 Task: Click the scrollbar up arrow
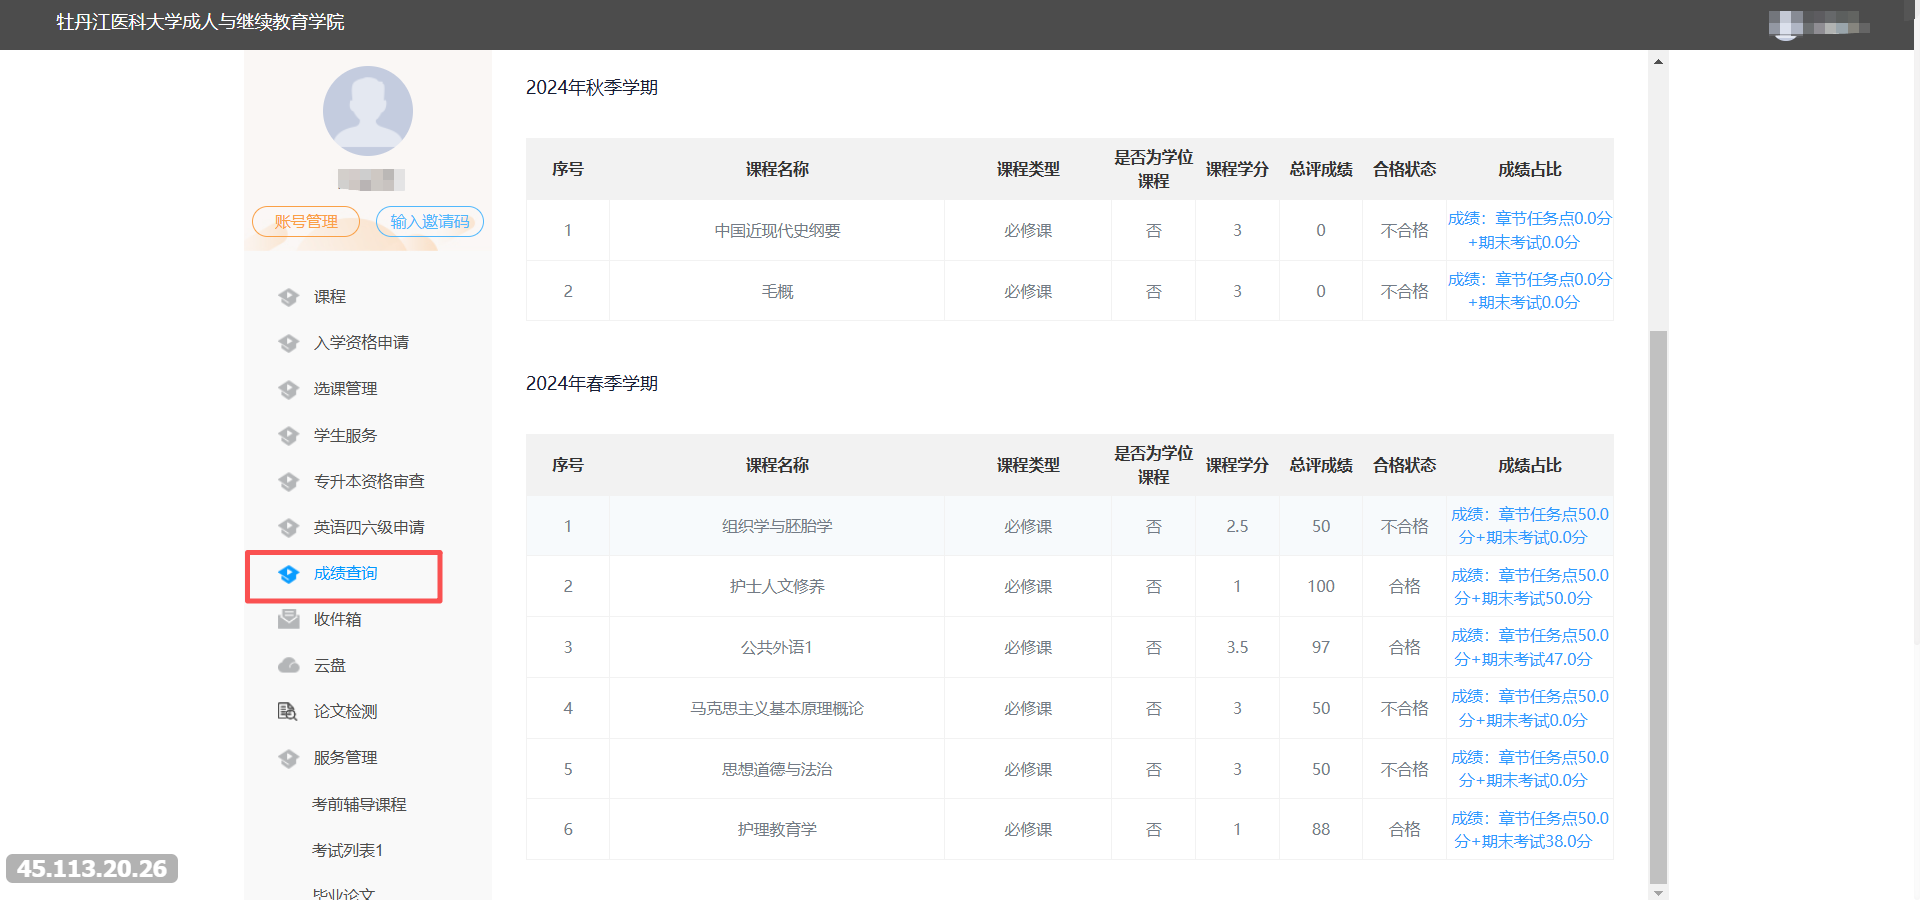coord(1659,62)
